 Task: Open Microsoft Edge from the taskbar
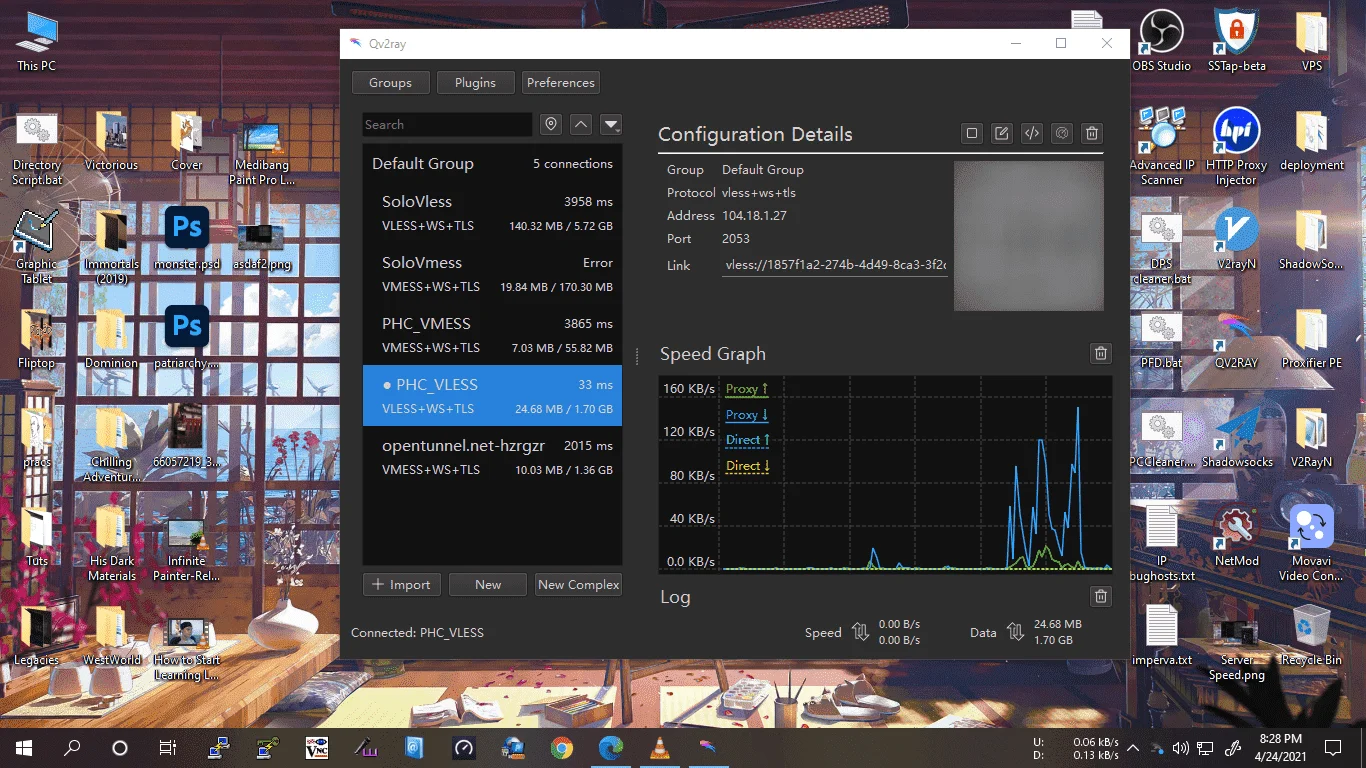click(610, 747)
